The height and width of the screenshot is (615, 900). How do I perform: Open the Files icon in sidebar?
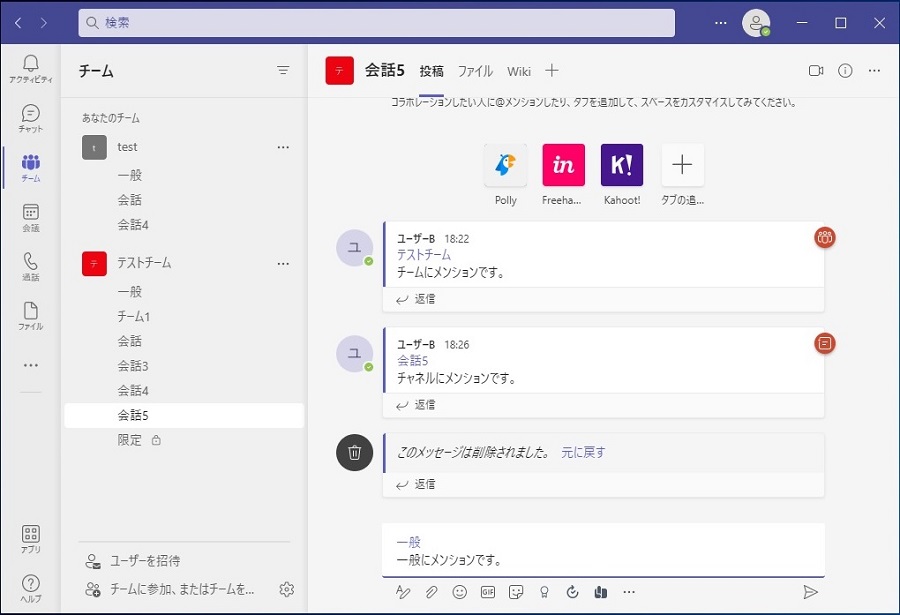pyautogui.click(x=30, y=315)
